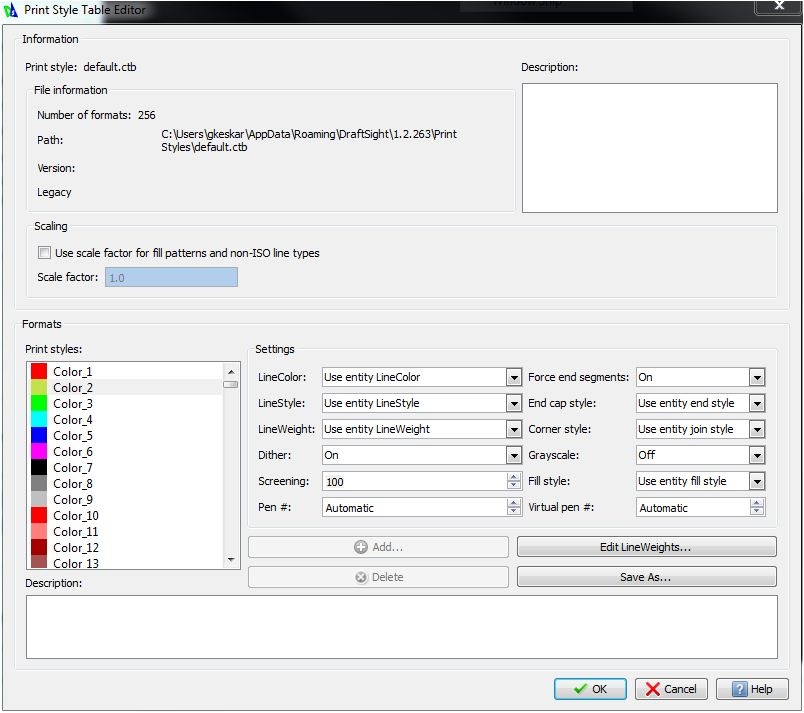
Task: Open the LineStyle dropdown
Action: [514, 403]
